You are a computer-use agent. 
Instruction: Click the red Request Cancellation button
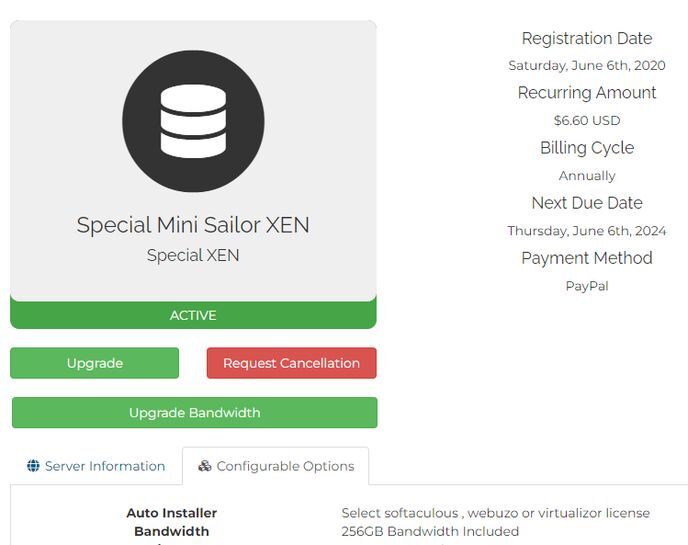coord(291,363)
